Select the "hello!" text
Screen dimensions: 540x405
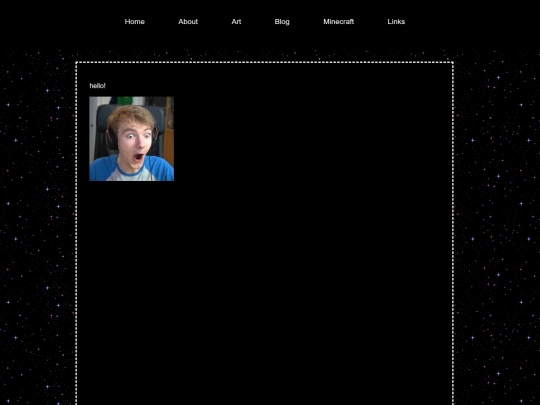97,86
